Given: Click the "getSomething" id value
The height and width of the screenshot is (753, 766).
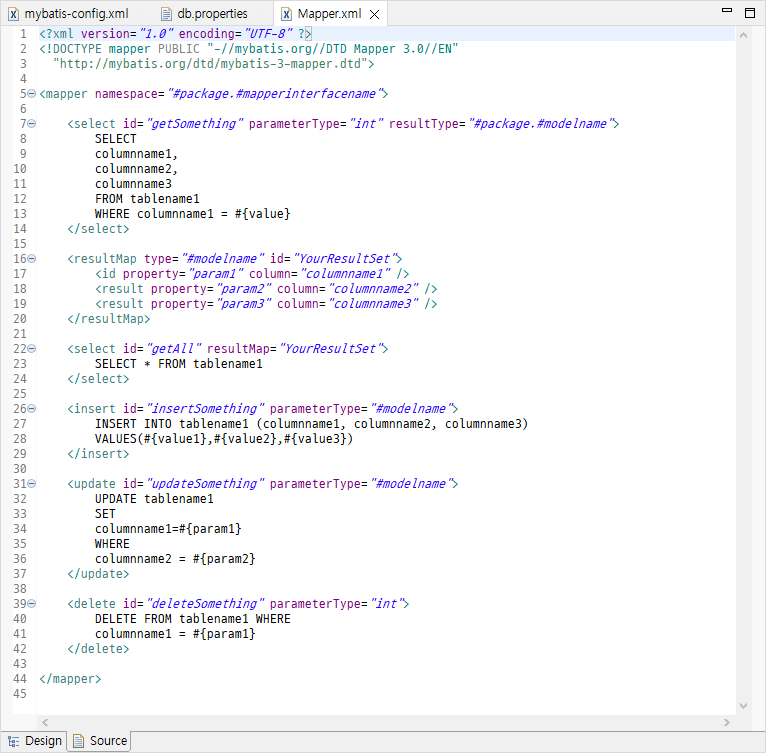Looking at the screenshot, I should tap(194, 124).
